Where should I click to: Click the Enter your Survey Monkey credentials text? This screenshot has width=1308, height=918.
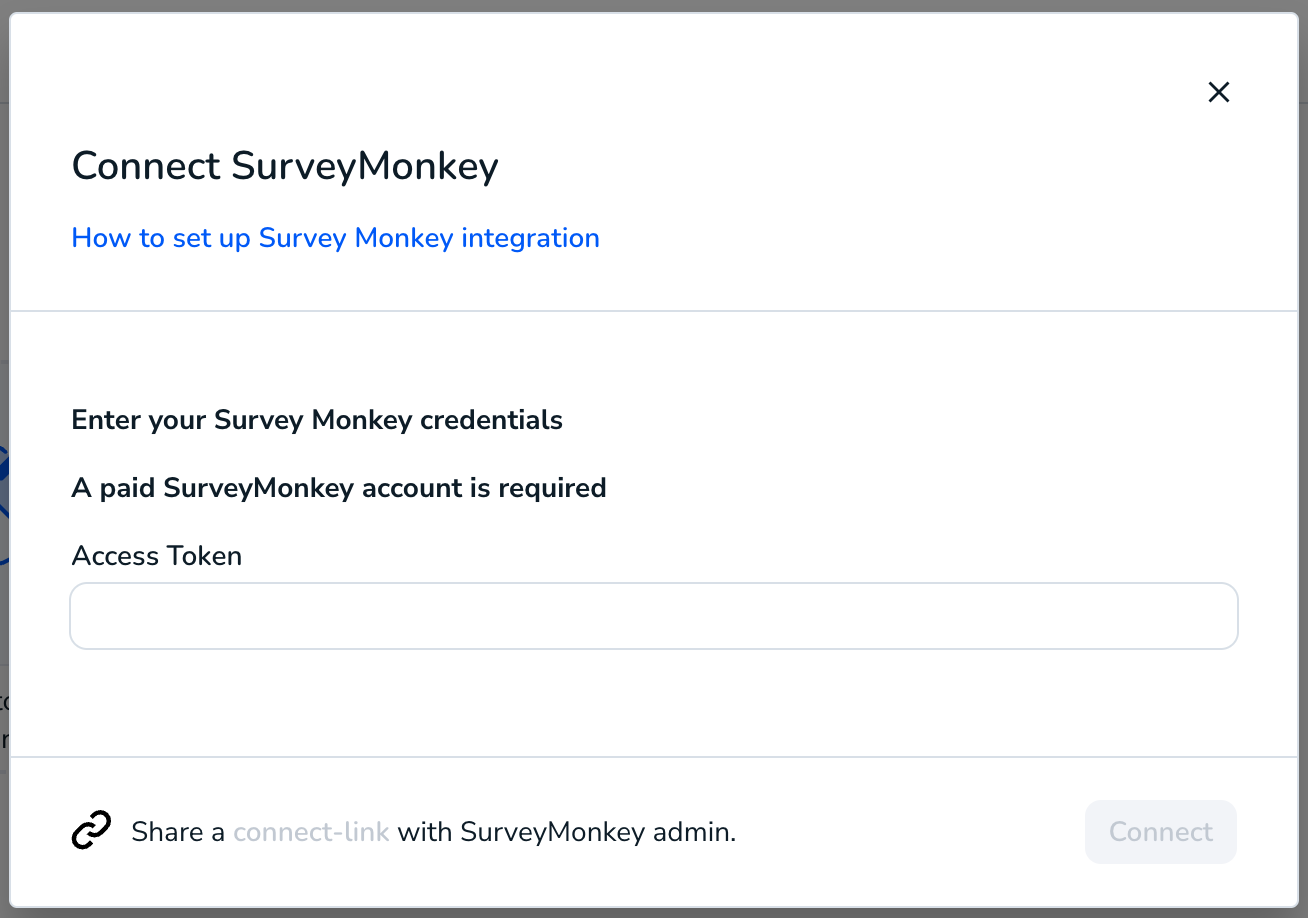coord(317,420)
